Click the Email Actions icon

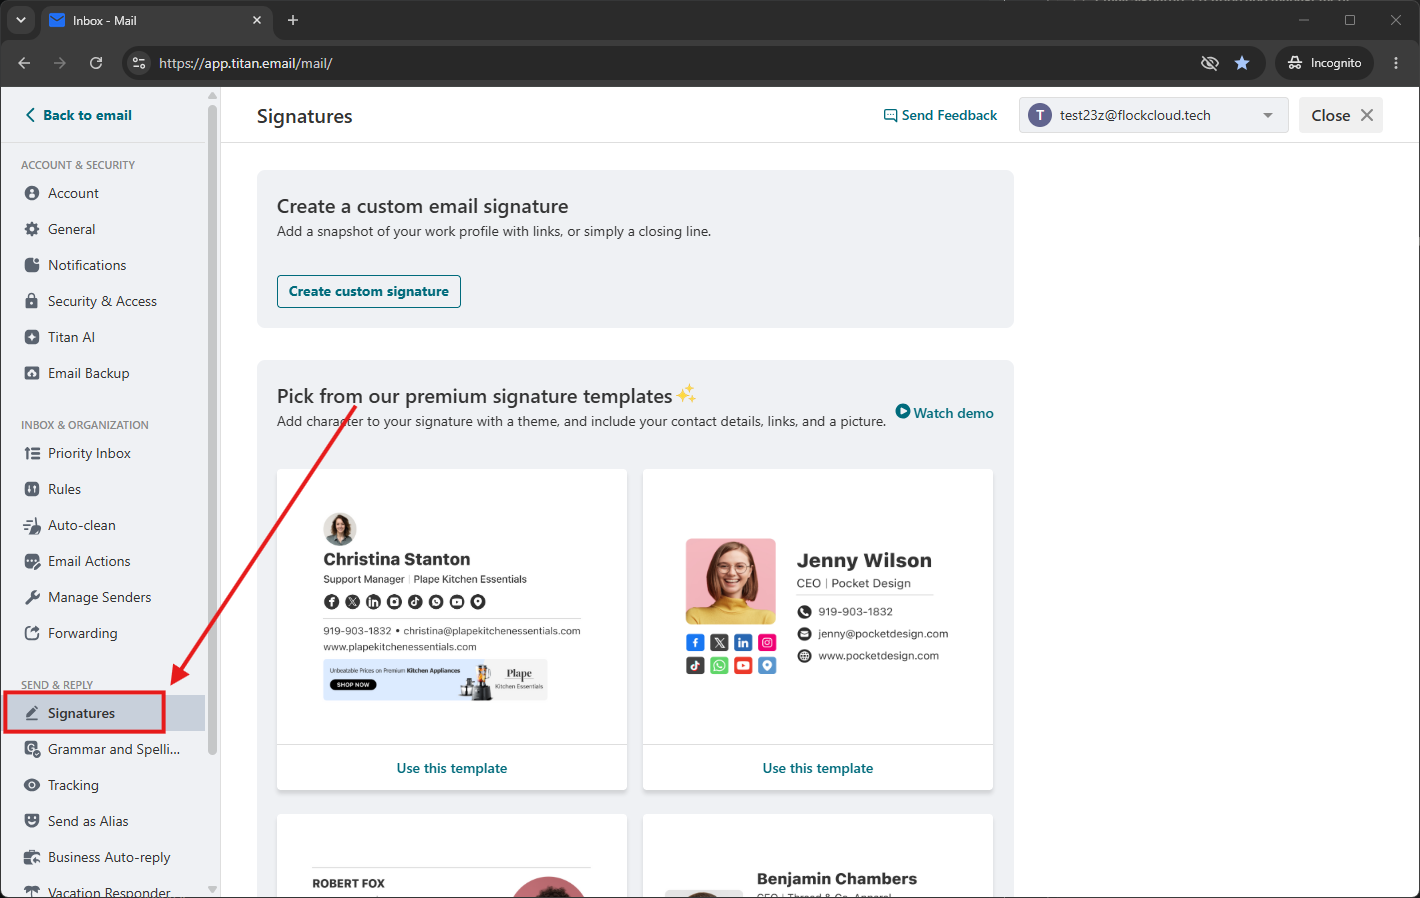pos(32,561)
